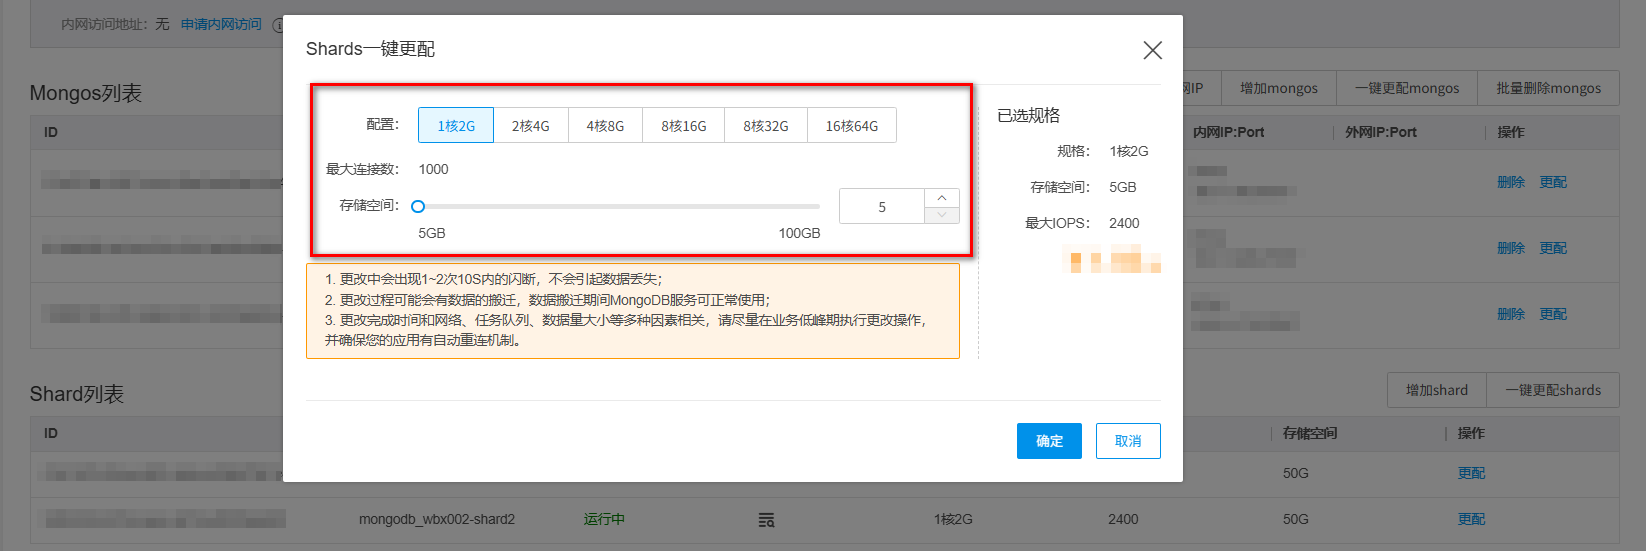Click the 100GB slider maximum label
1646x551 pixels.
(x=799, y=233)
